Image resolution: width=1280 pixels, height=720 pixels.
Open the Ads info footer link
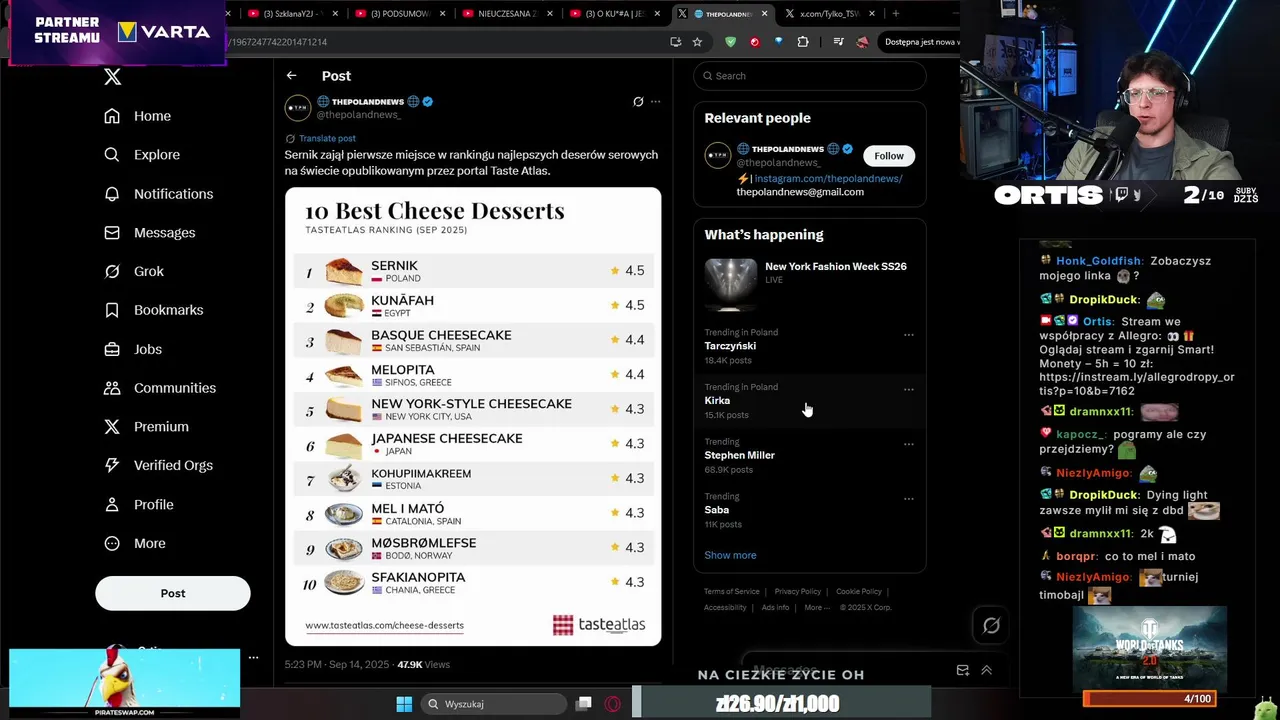tap(775, 608)
